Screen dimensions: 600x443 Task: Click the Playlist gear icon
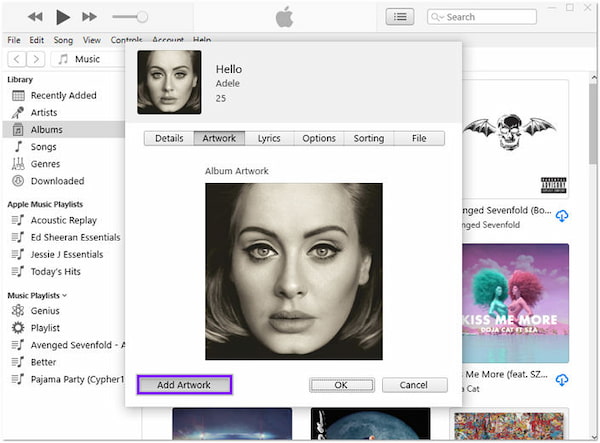click(x=18, y=328)
